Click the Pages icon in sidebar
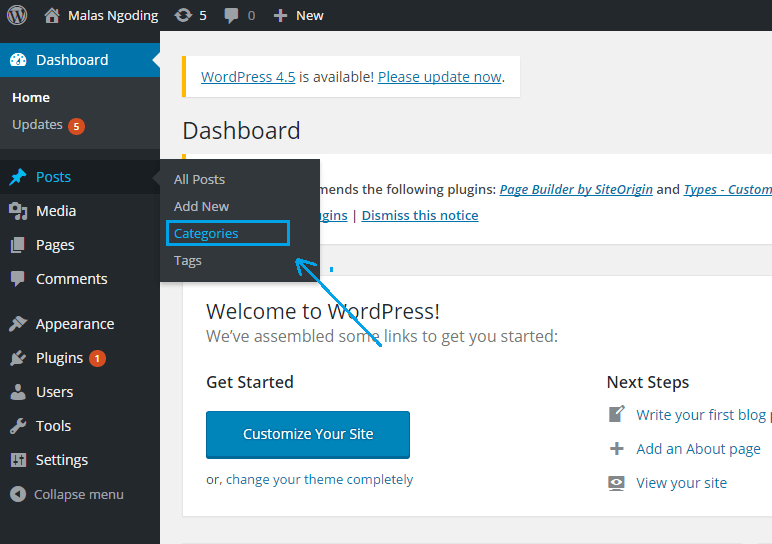 tap(18, 245)
